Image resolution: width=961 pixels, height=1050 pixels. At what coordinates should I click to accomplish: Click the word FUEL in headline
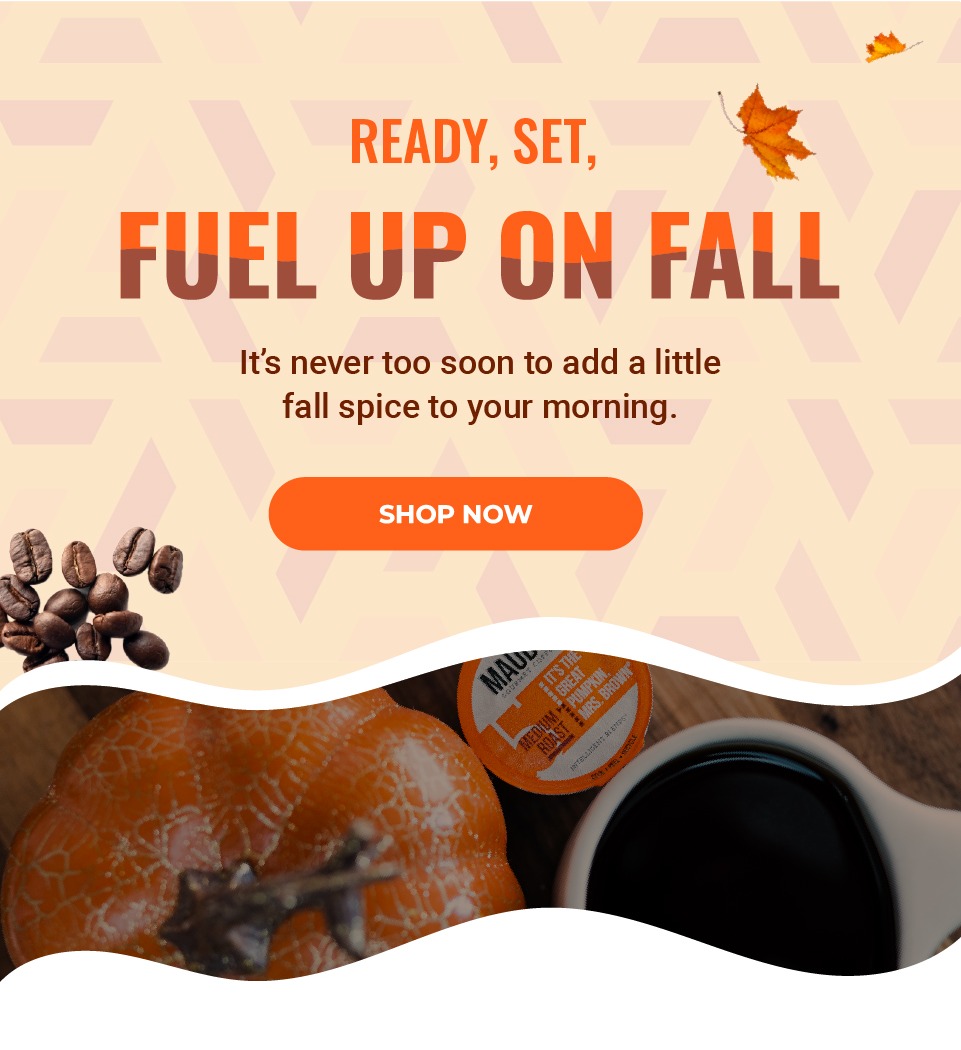click(218, 254)
